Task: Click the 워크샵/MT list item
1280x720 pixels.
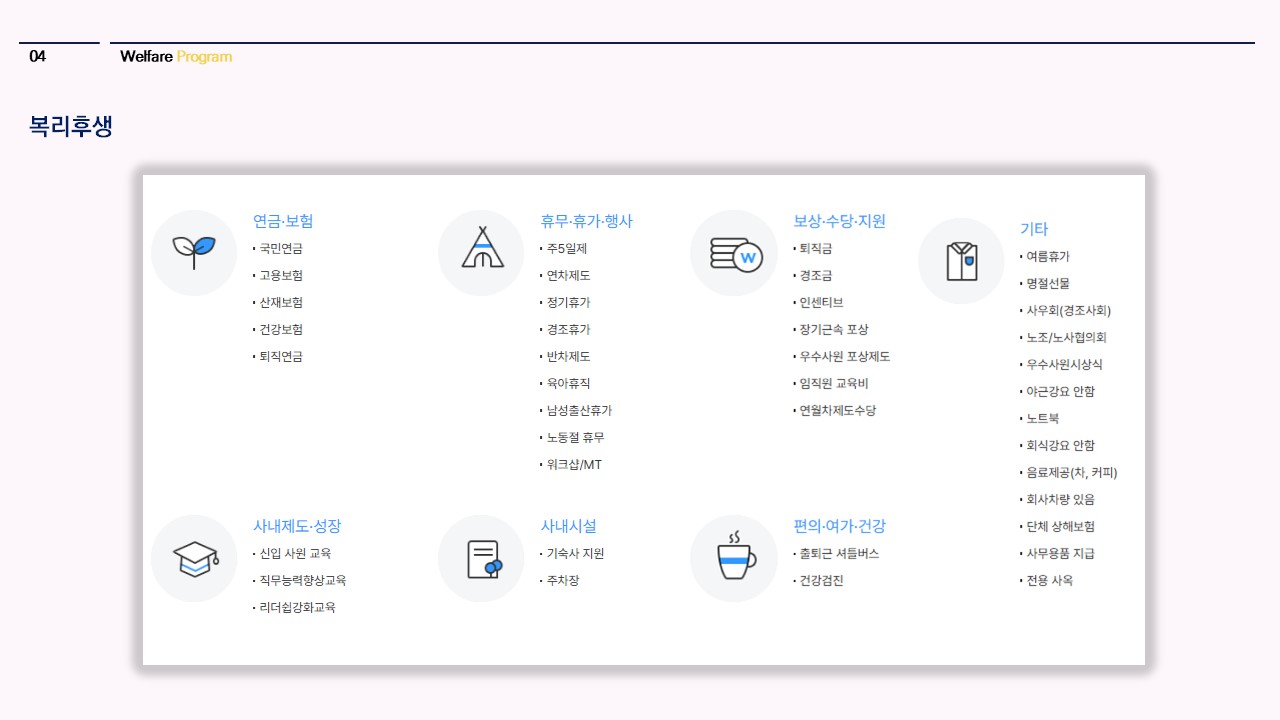Action: pyautogui.click(x=574, y=465)
